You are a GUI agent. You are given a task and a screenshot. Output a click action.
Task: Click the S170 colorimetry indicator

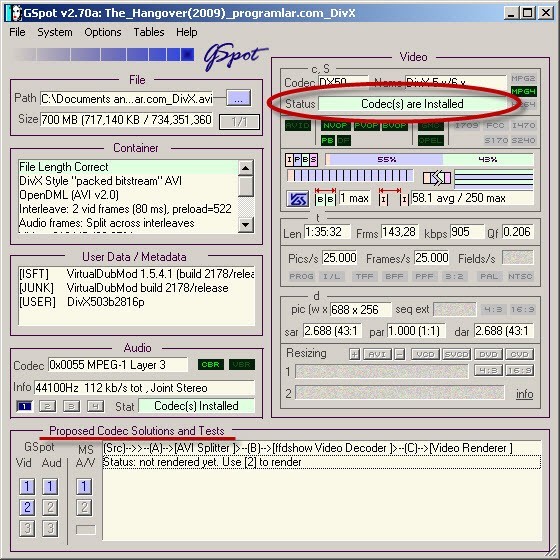tap(496, 140)
